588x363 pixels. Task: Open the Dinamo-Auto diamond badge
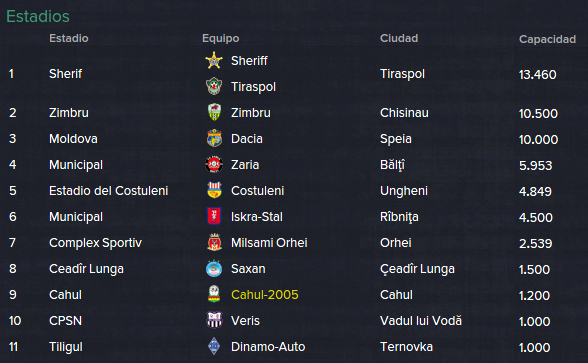click(x=214, y=346)
